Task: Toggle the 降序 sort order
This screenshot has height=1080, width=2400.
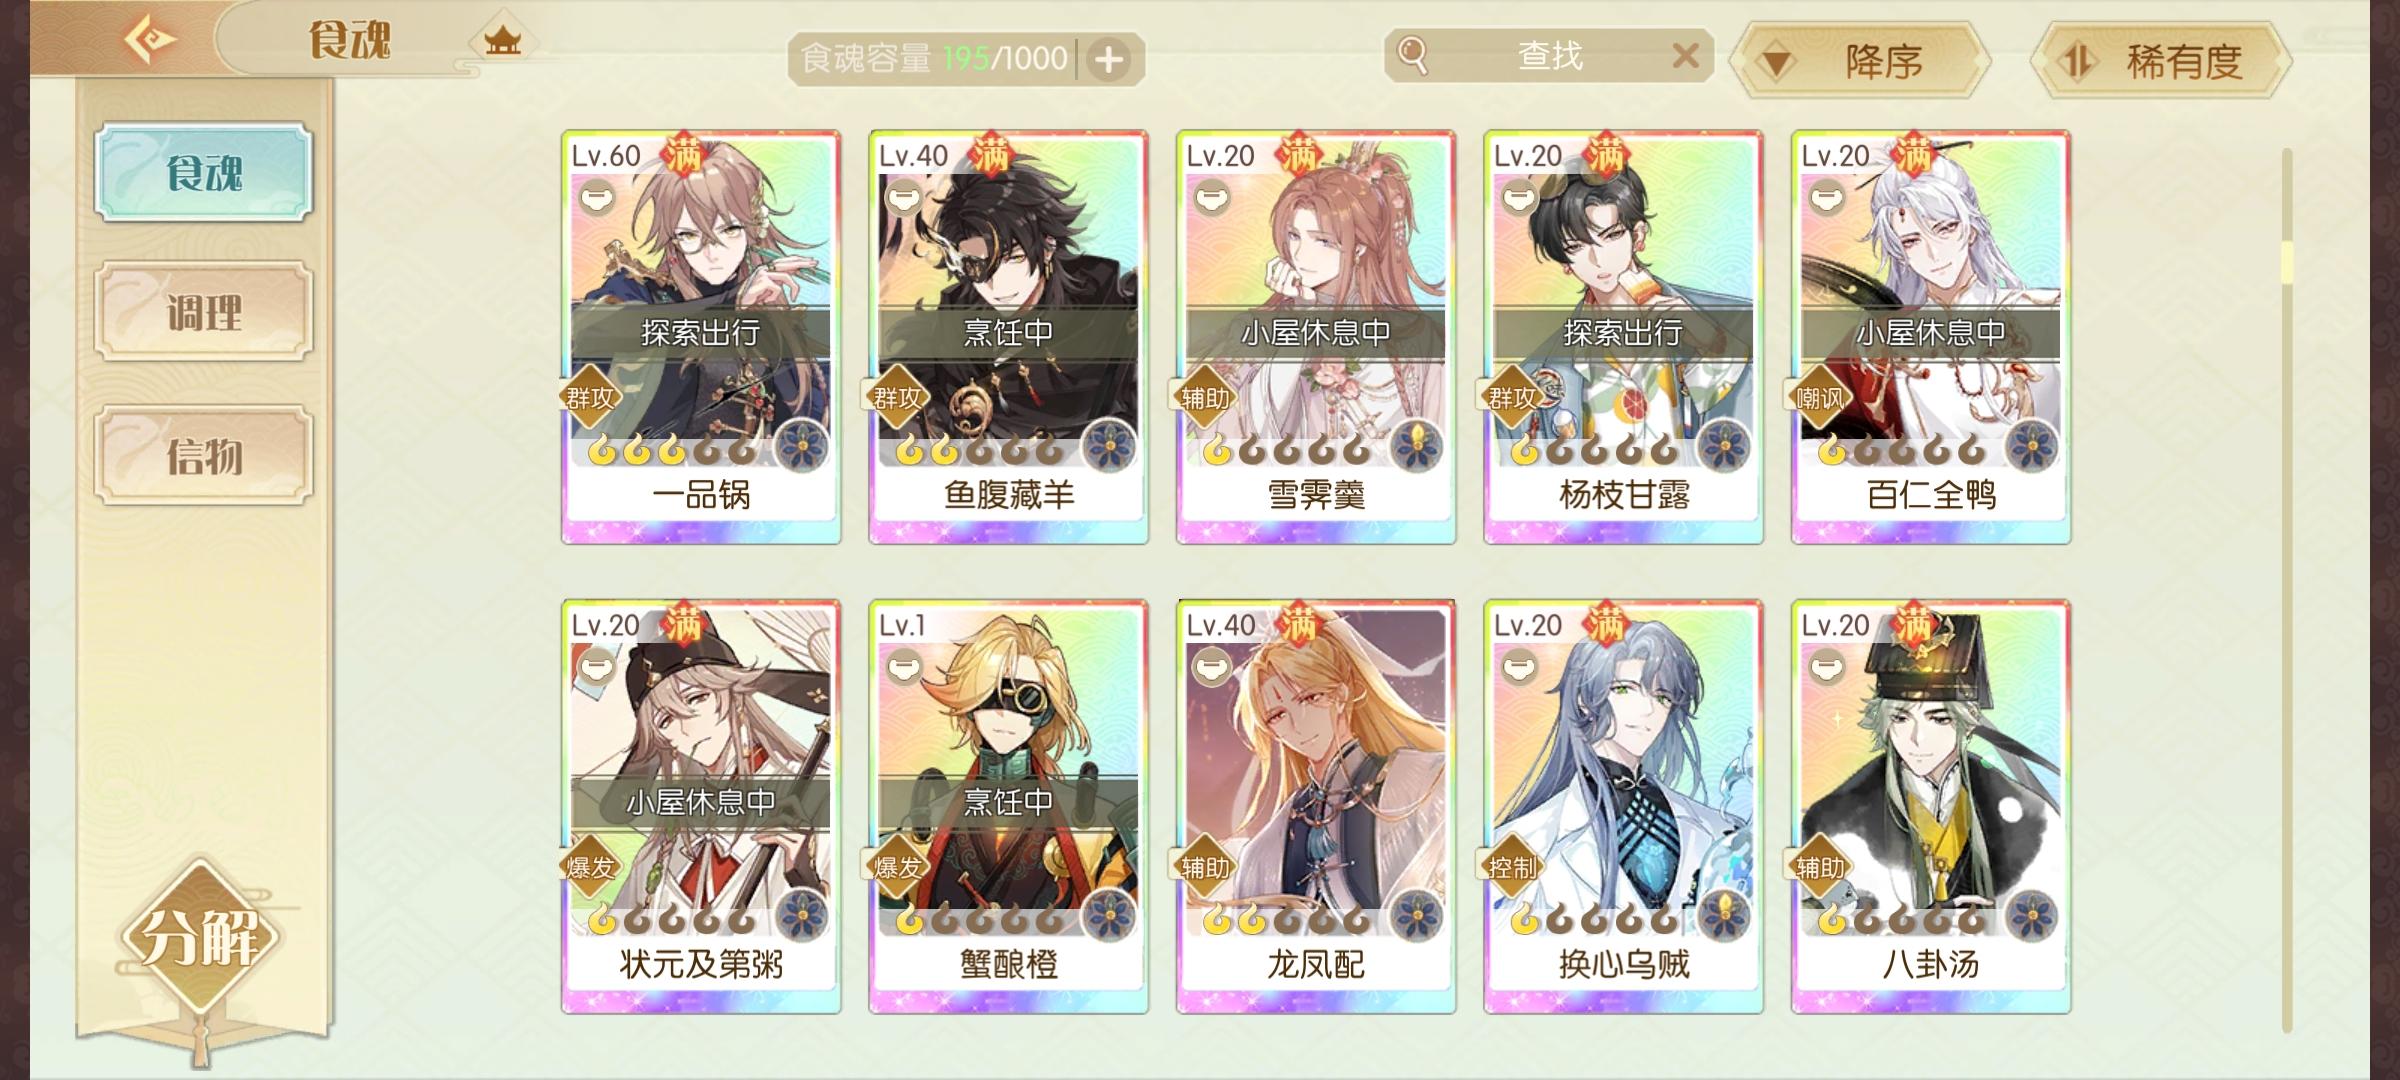Action: click(1860, 61)
